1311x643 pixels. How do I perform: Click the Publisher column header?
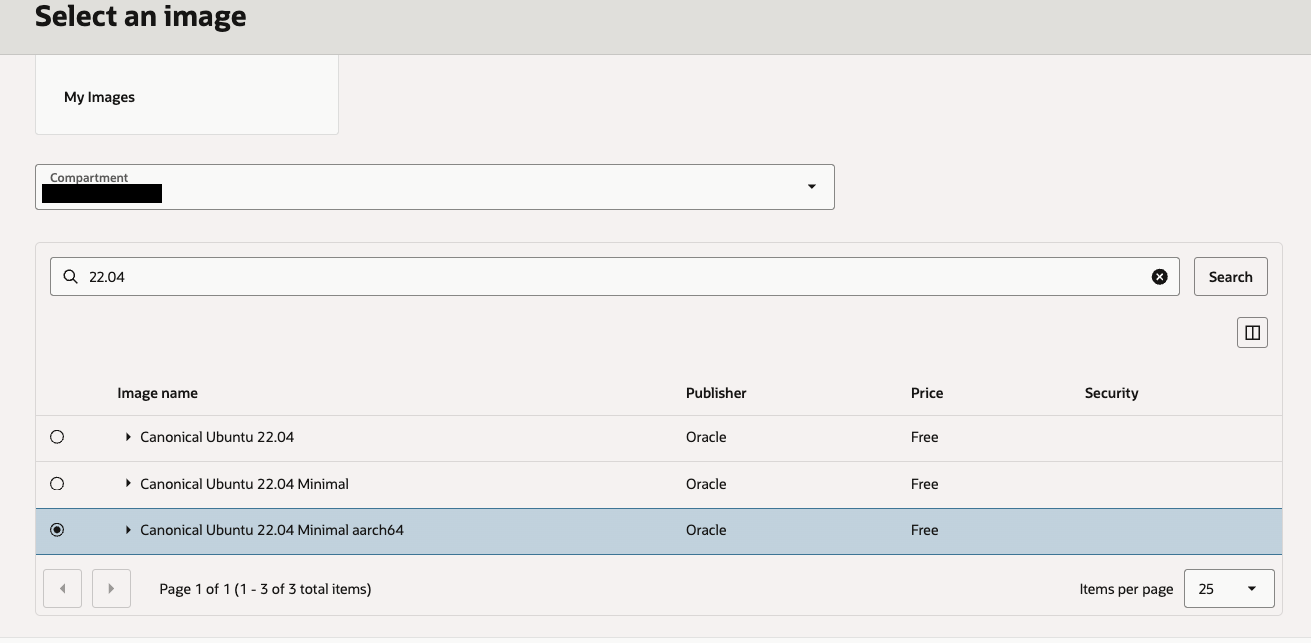(716, 393)
